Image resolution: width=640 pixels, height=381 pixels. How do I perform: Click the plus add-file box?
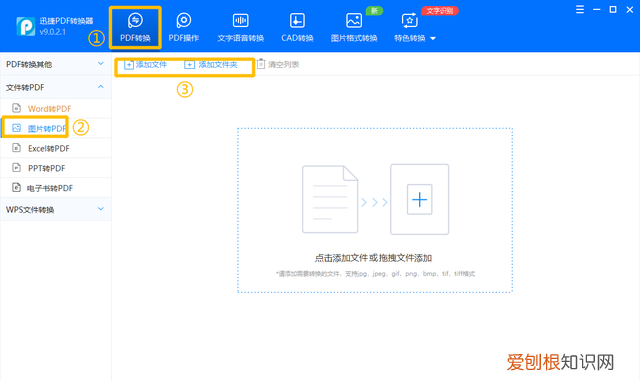pyautogui.click(x=420, y=199)
